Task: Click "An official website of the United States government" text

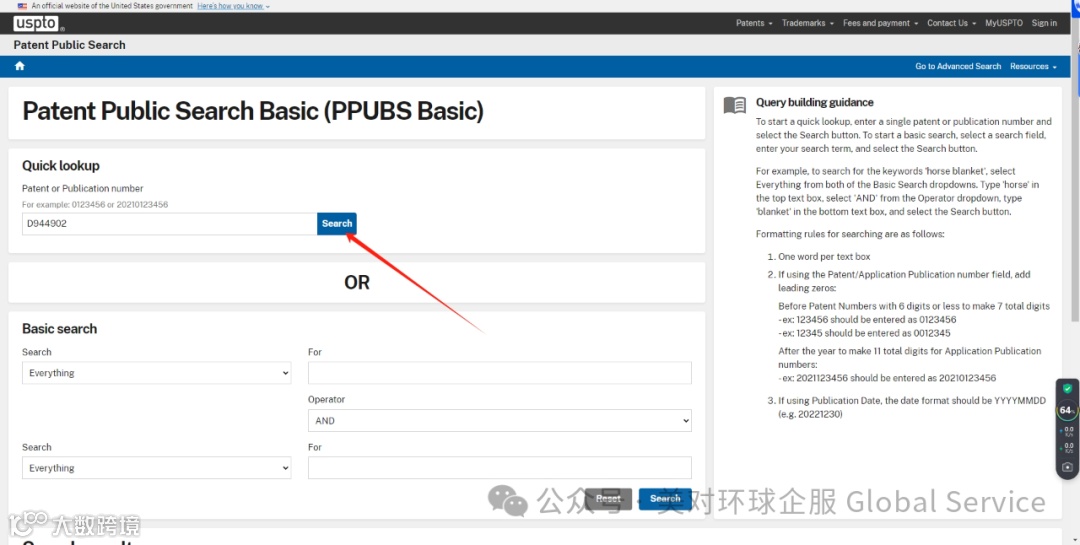Action: point(112,6)
